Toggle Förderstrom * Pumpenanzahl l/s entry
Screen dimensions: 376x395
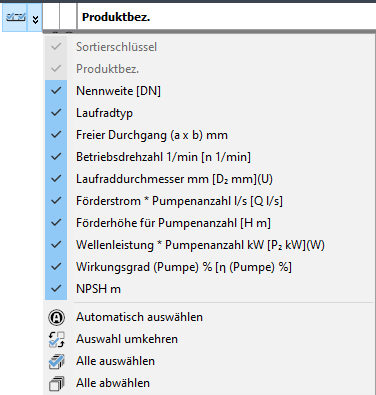[209, 201]
